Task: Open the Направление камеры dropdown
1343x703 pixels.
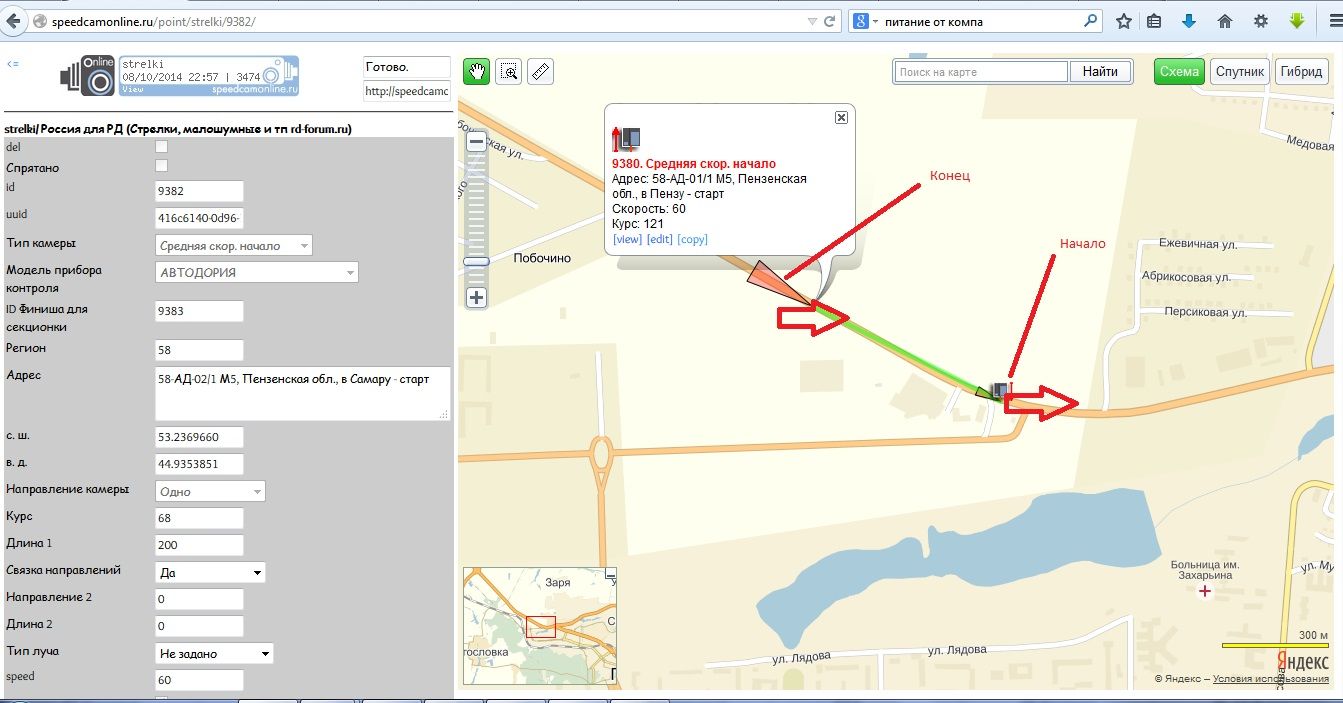Action: pos(210,491)
